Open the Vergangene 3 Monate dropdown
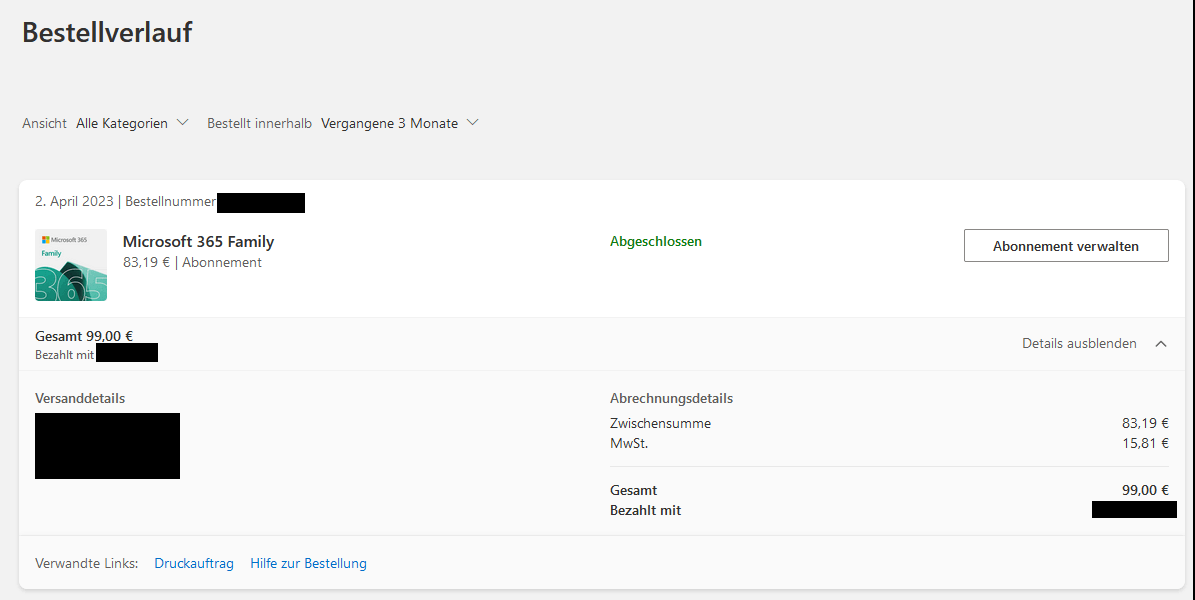1195x600 pixels. [x=399, y=124]
